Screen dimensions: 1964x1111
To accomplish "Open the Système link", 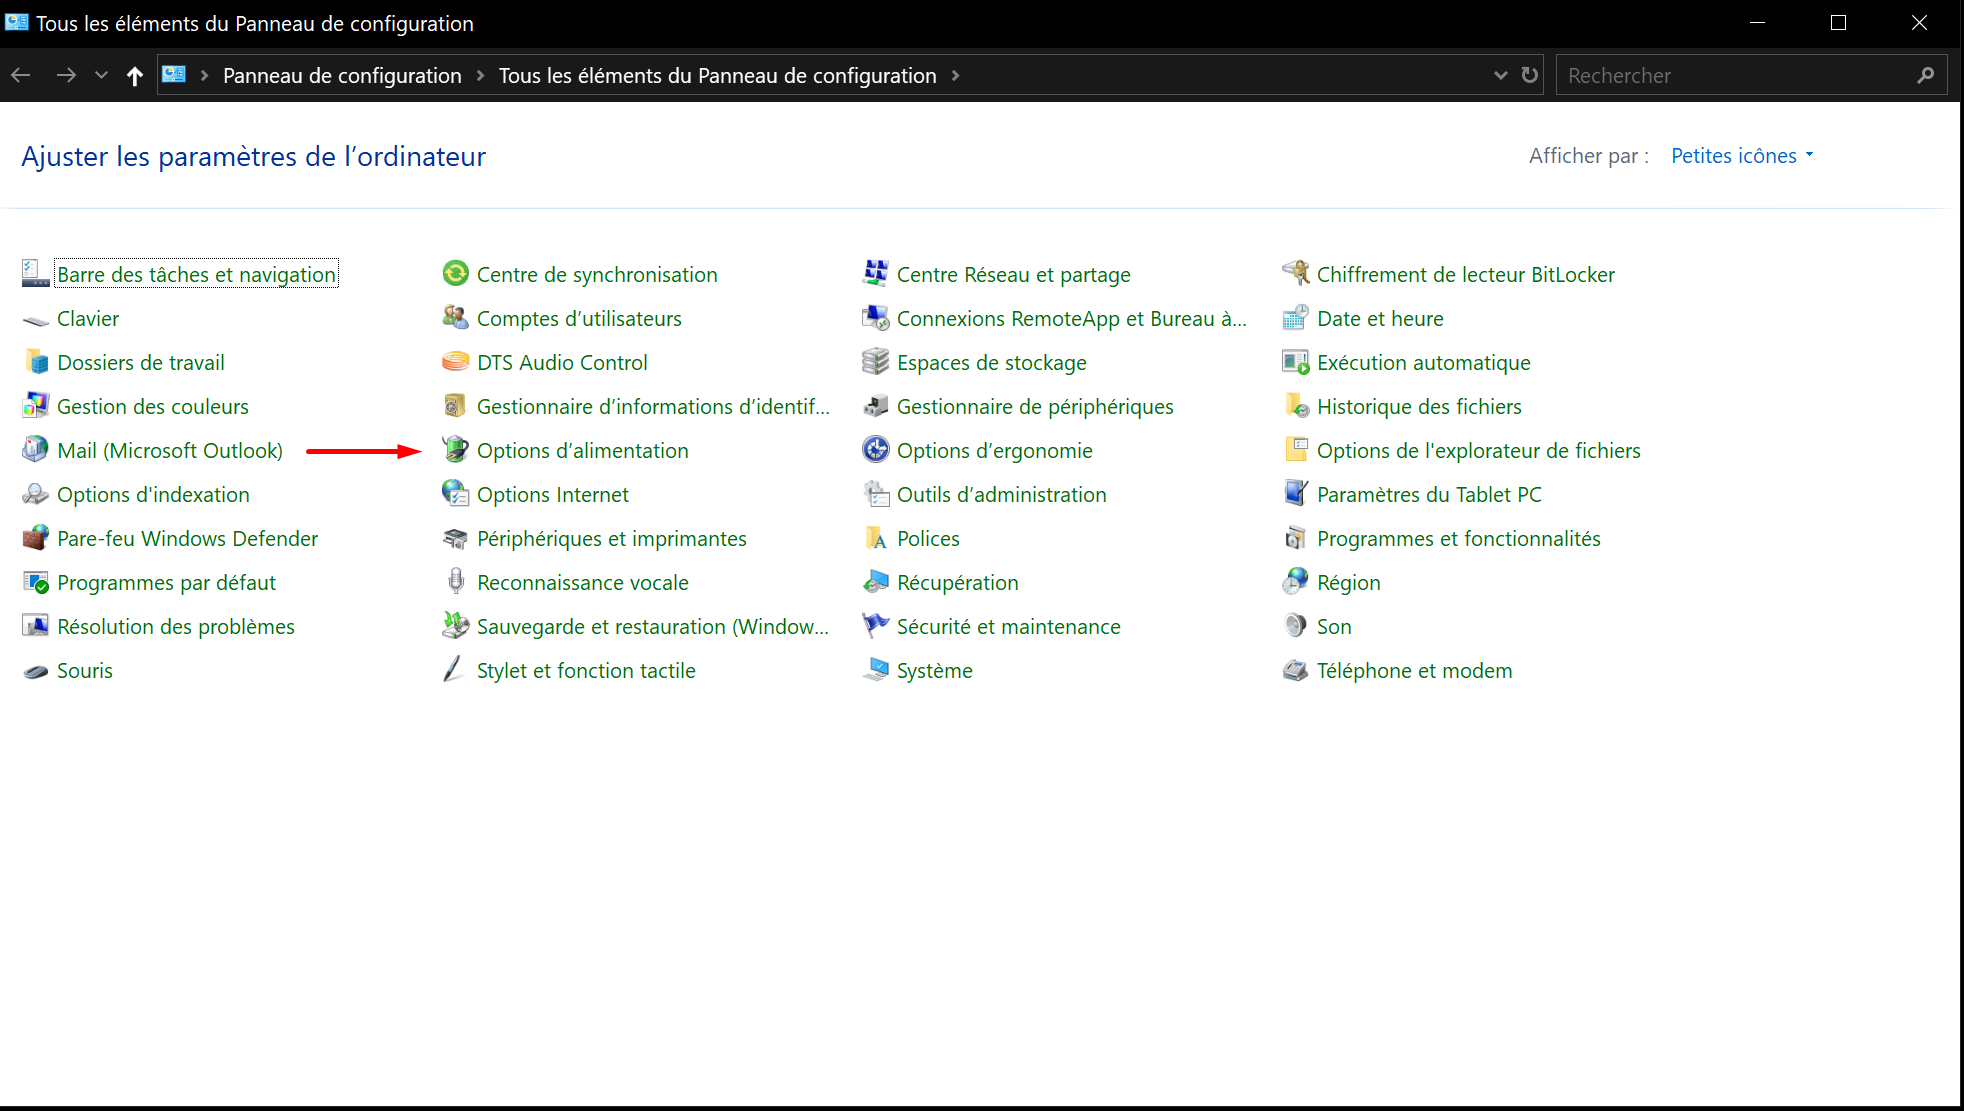I will tap(934, 670).
